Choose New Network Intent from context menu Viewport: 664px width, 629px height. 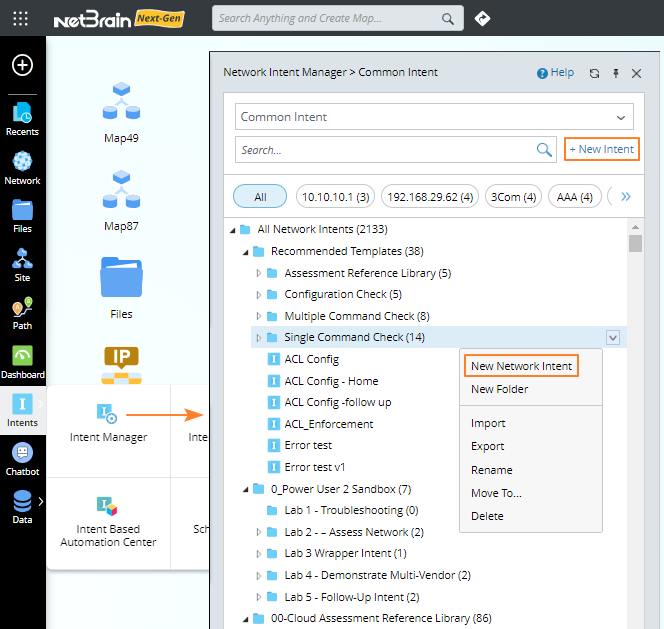[x=521, y=366]
